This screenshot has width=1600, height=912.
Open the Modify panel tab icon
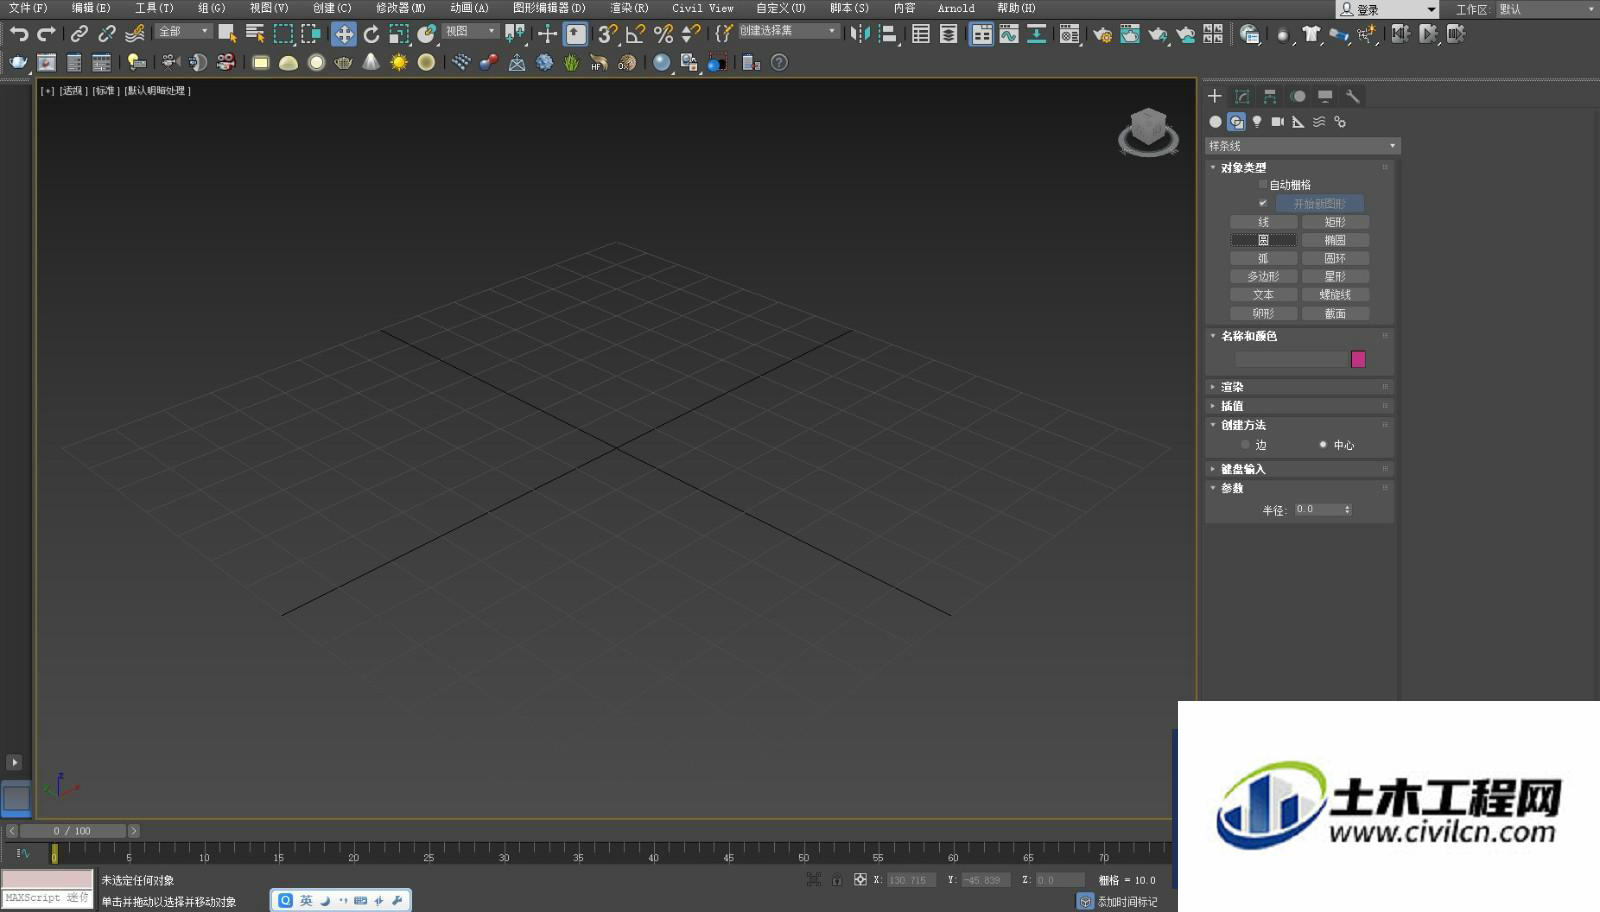point(1242,96)
